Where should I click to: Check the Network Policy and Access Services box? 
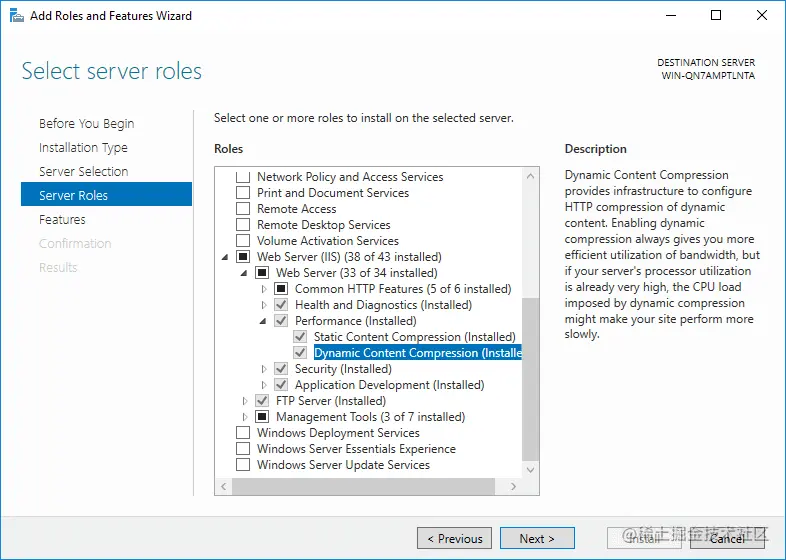tap(243, 176)
